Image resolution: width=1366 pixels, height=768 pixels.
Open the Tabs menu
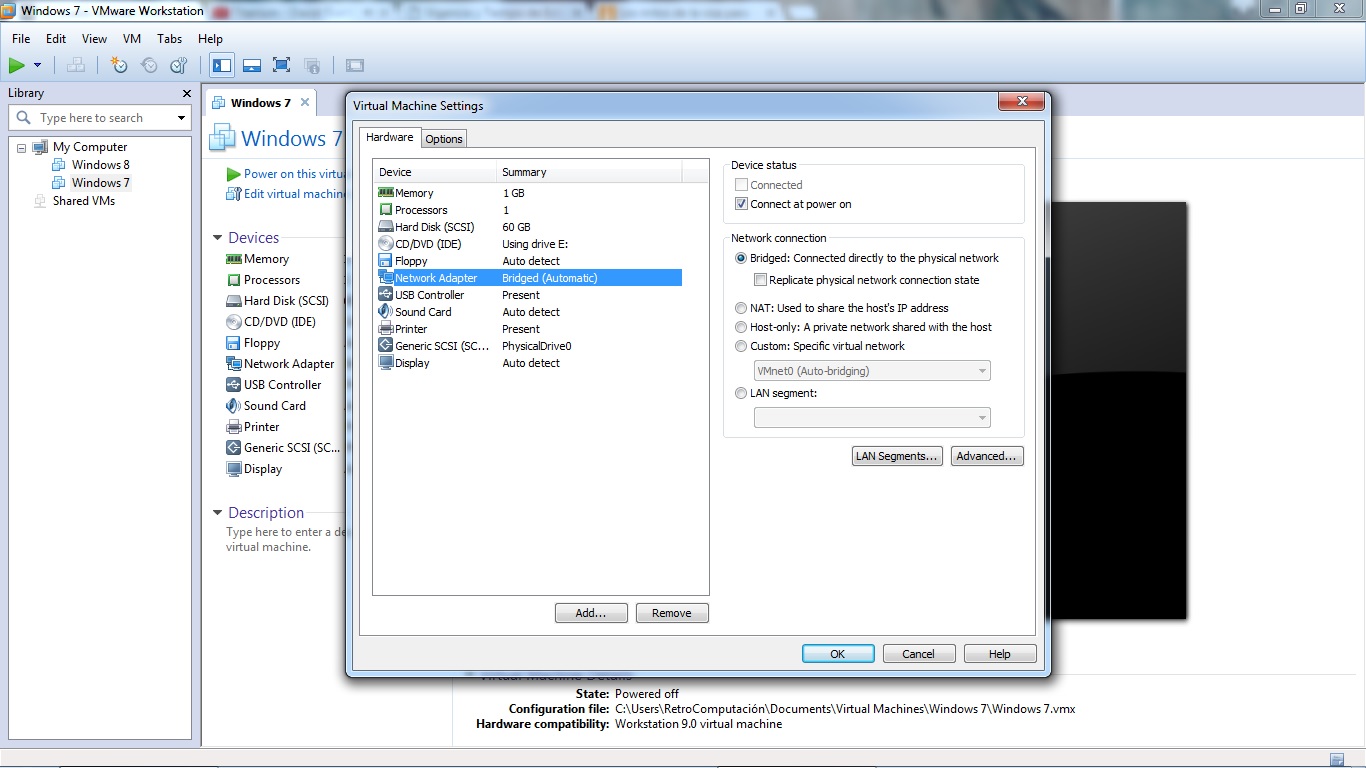[x=170, y=39]
